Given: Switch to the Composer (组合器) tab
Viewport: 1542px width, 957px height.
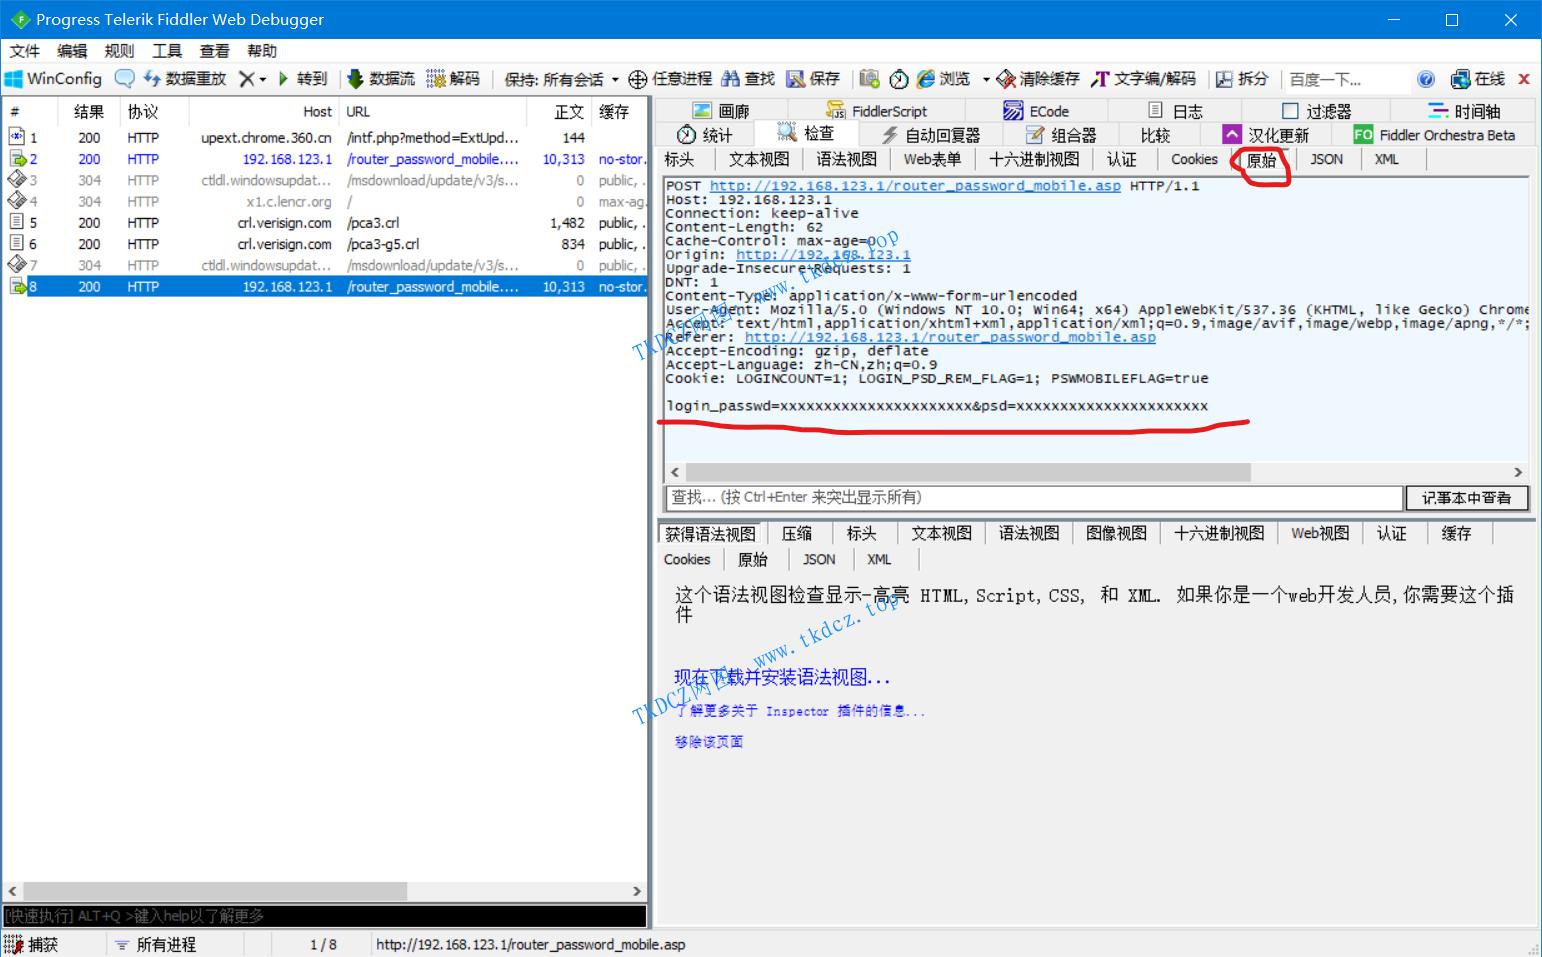Looking at the screenshot, I should click(1062, 135).
